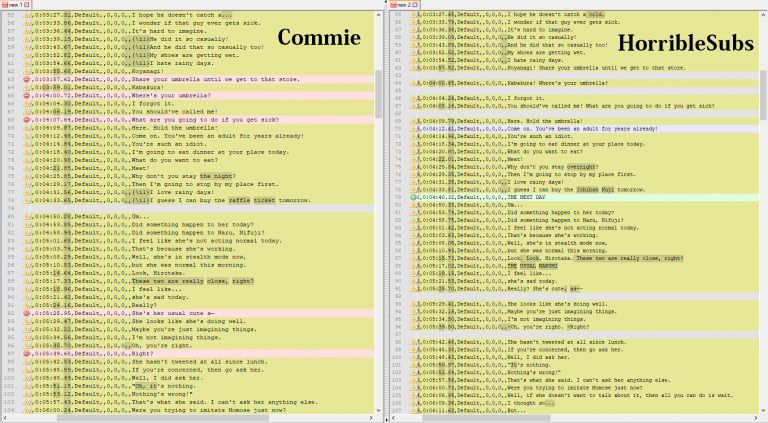This screenshot has height=423, width=768.
Task: Close the new 1 tab
Action: (x=26, y=4)
